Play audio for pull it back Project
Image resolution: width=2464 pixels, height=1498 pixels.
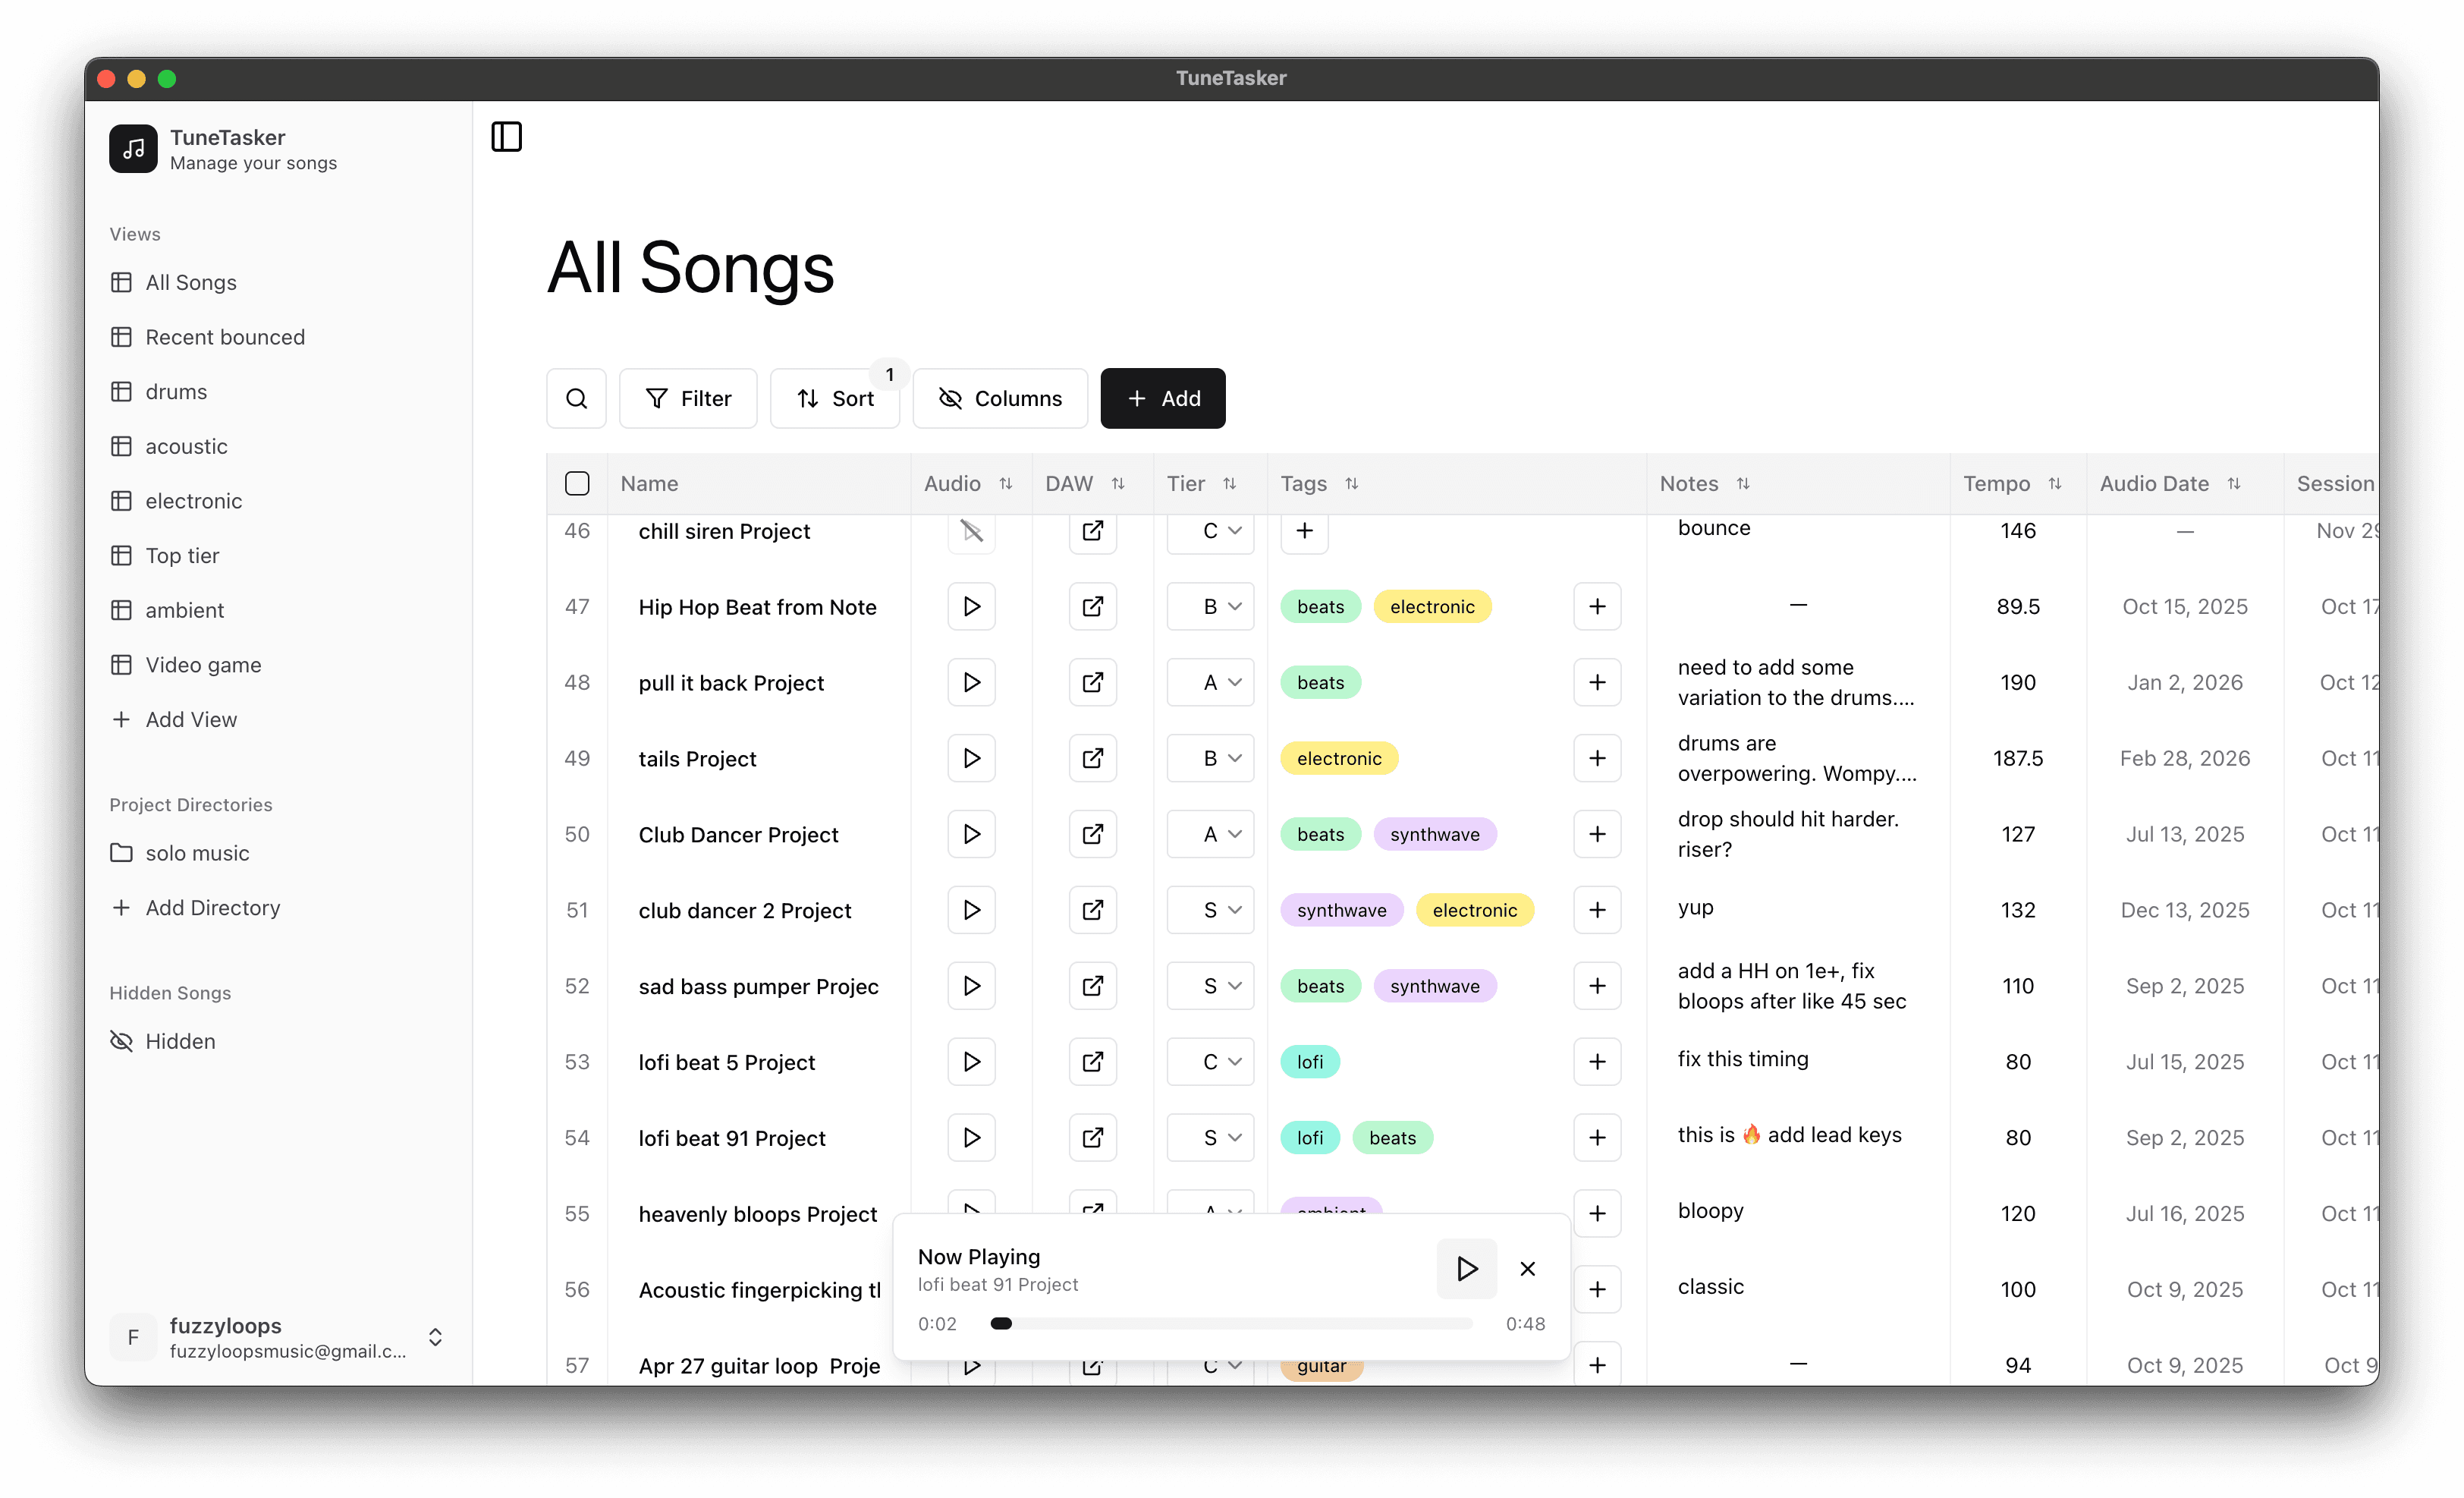coord(971,682)
